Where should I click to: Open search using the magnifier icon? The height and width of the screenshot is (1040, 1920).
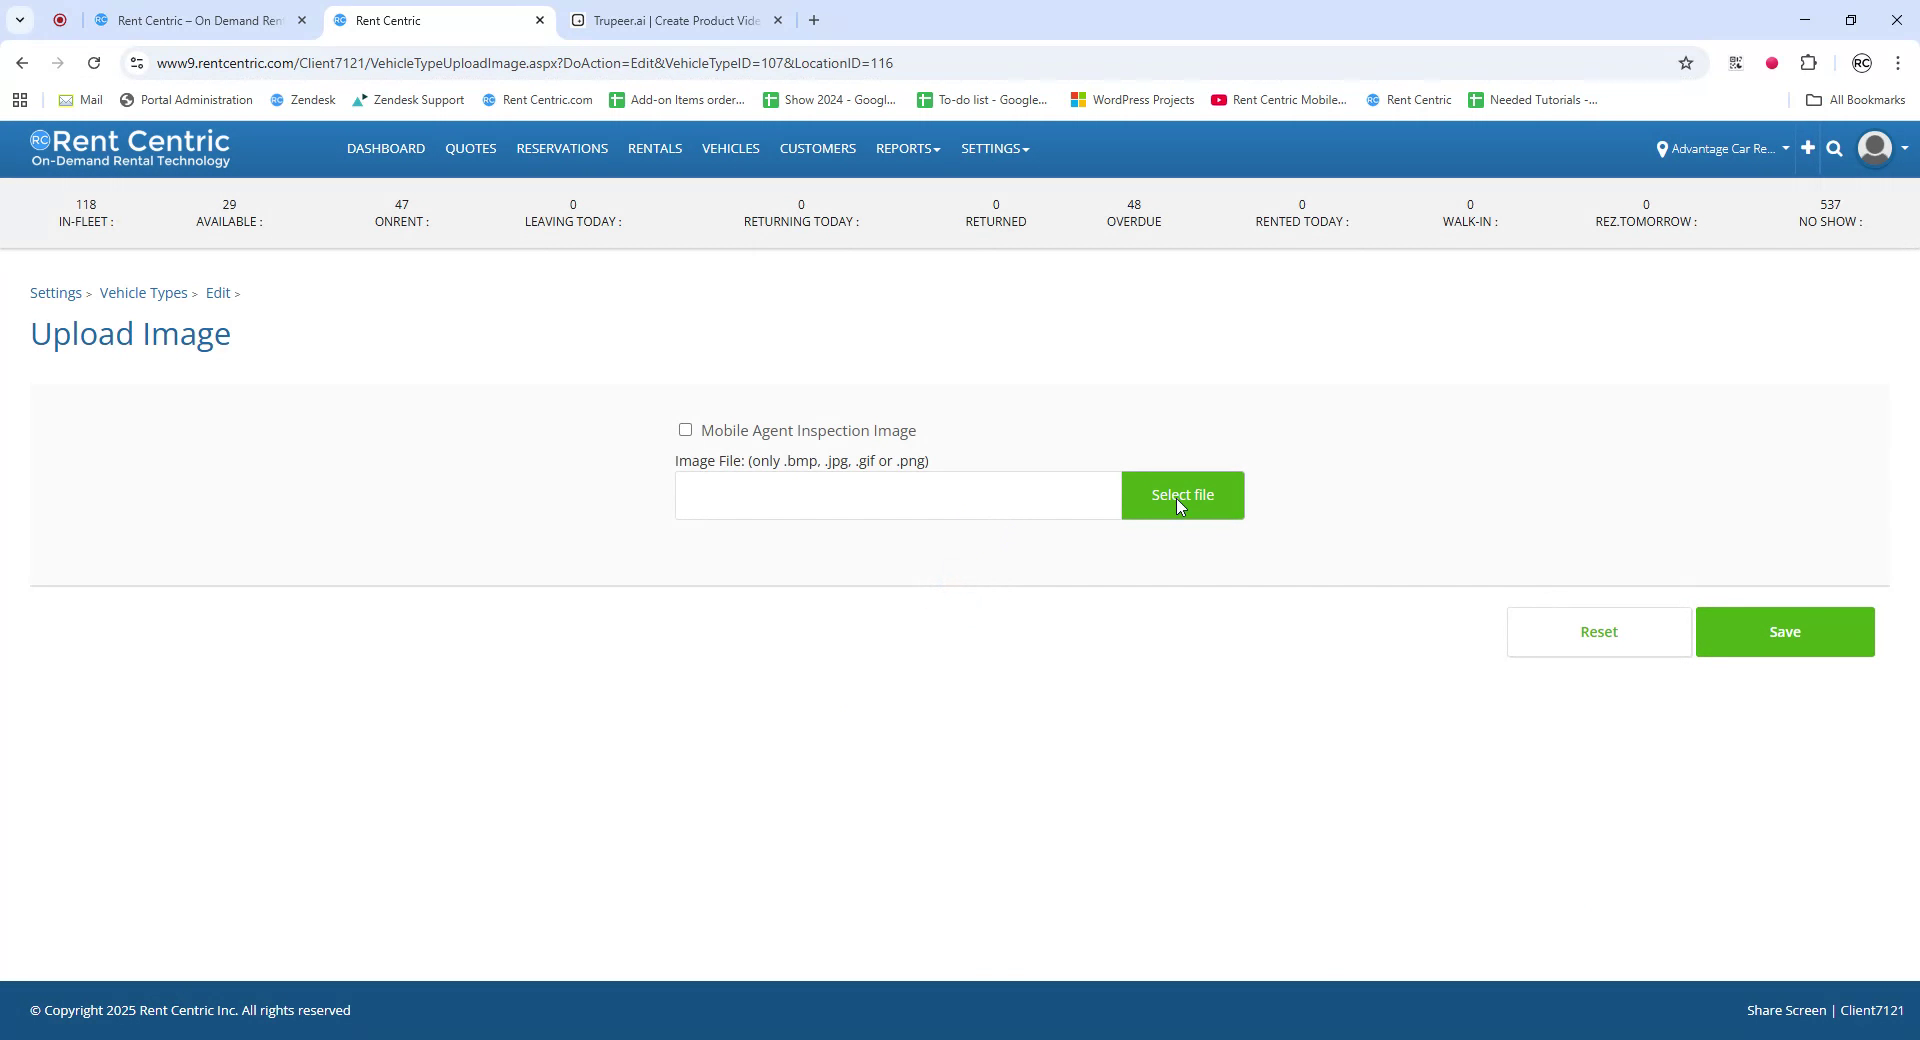[x=1834, y=148]
